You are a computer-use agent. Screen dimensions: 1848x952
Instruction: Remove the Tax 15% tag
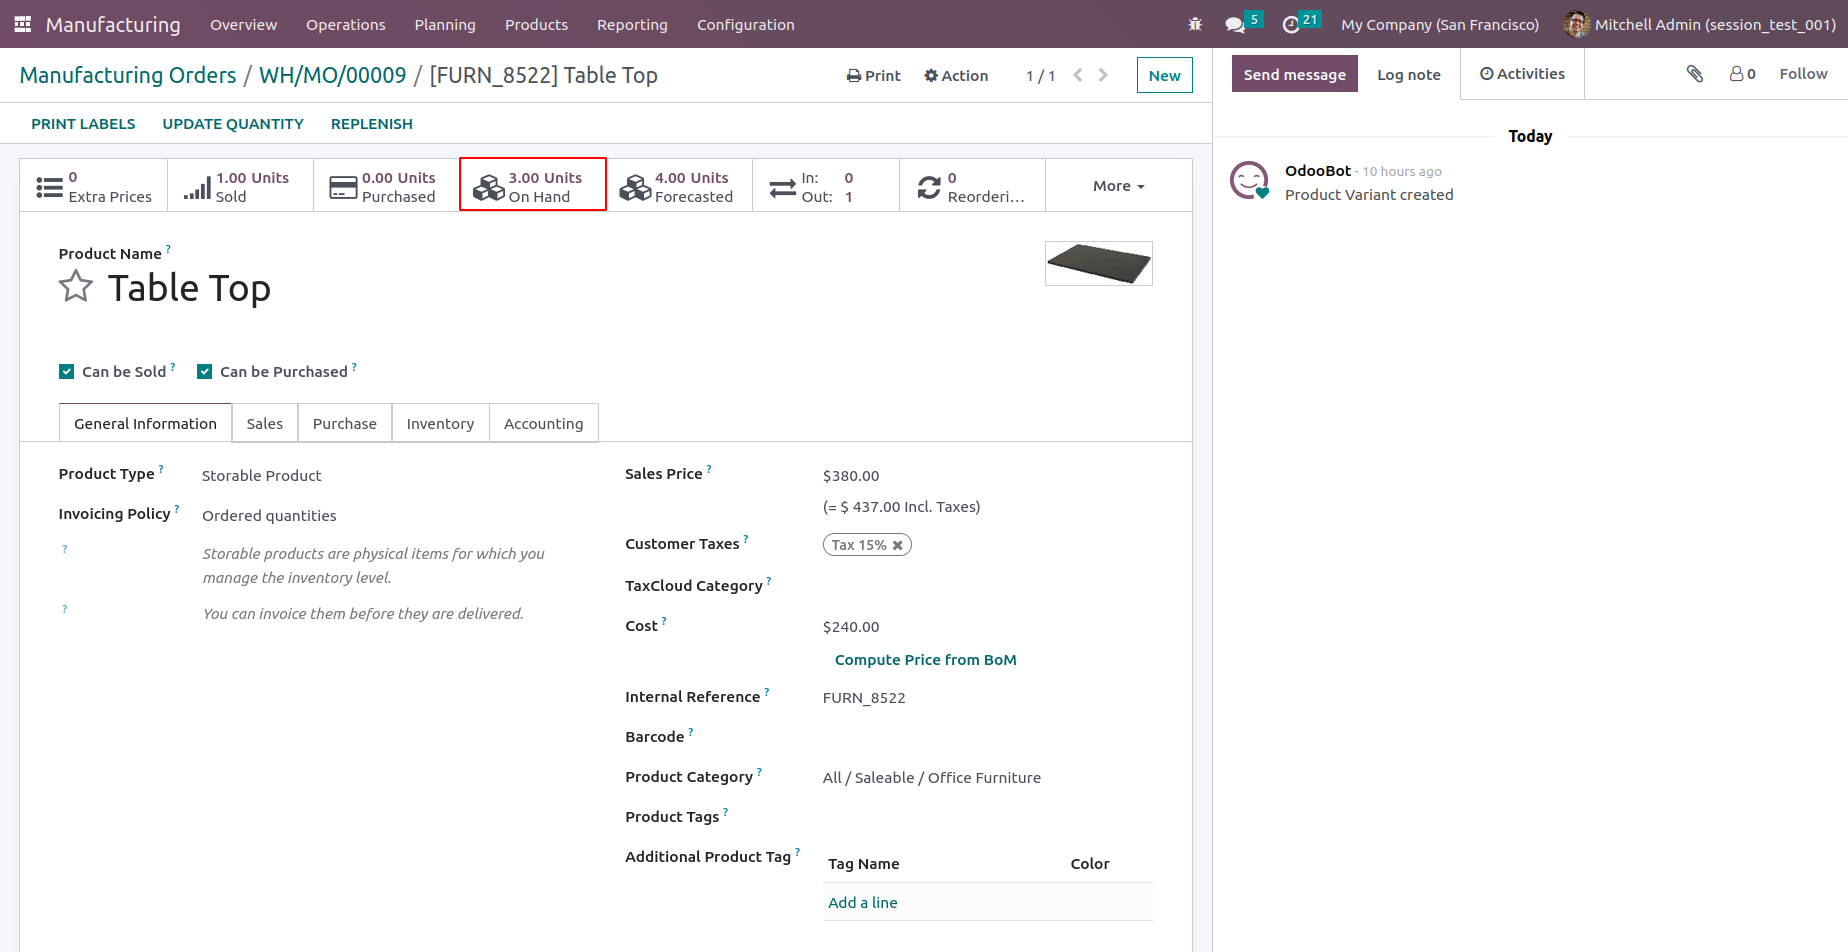(898, 545)
